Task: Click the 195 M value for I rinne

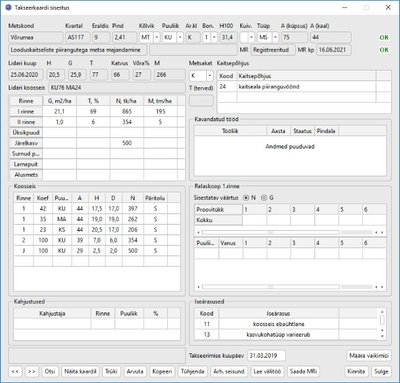Action: coord(160,111)
